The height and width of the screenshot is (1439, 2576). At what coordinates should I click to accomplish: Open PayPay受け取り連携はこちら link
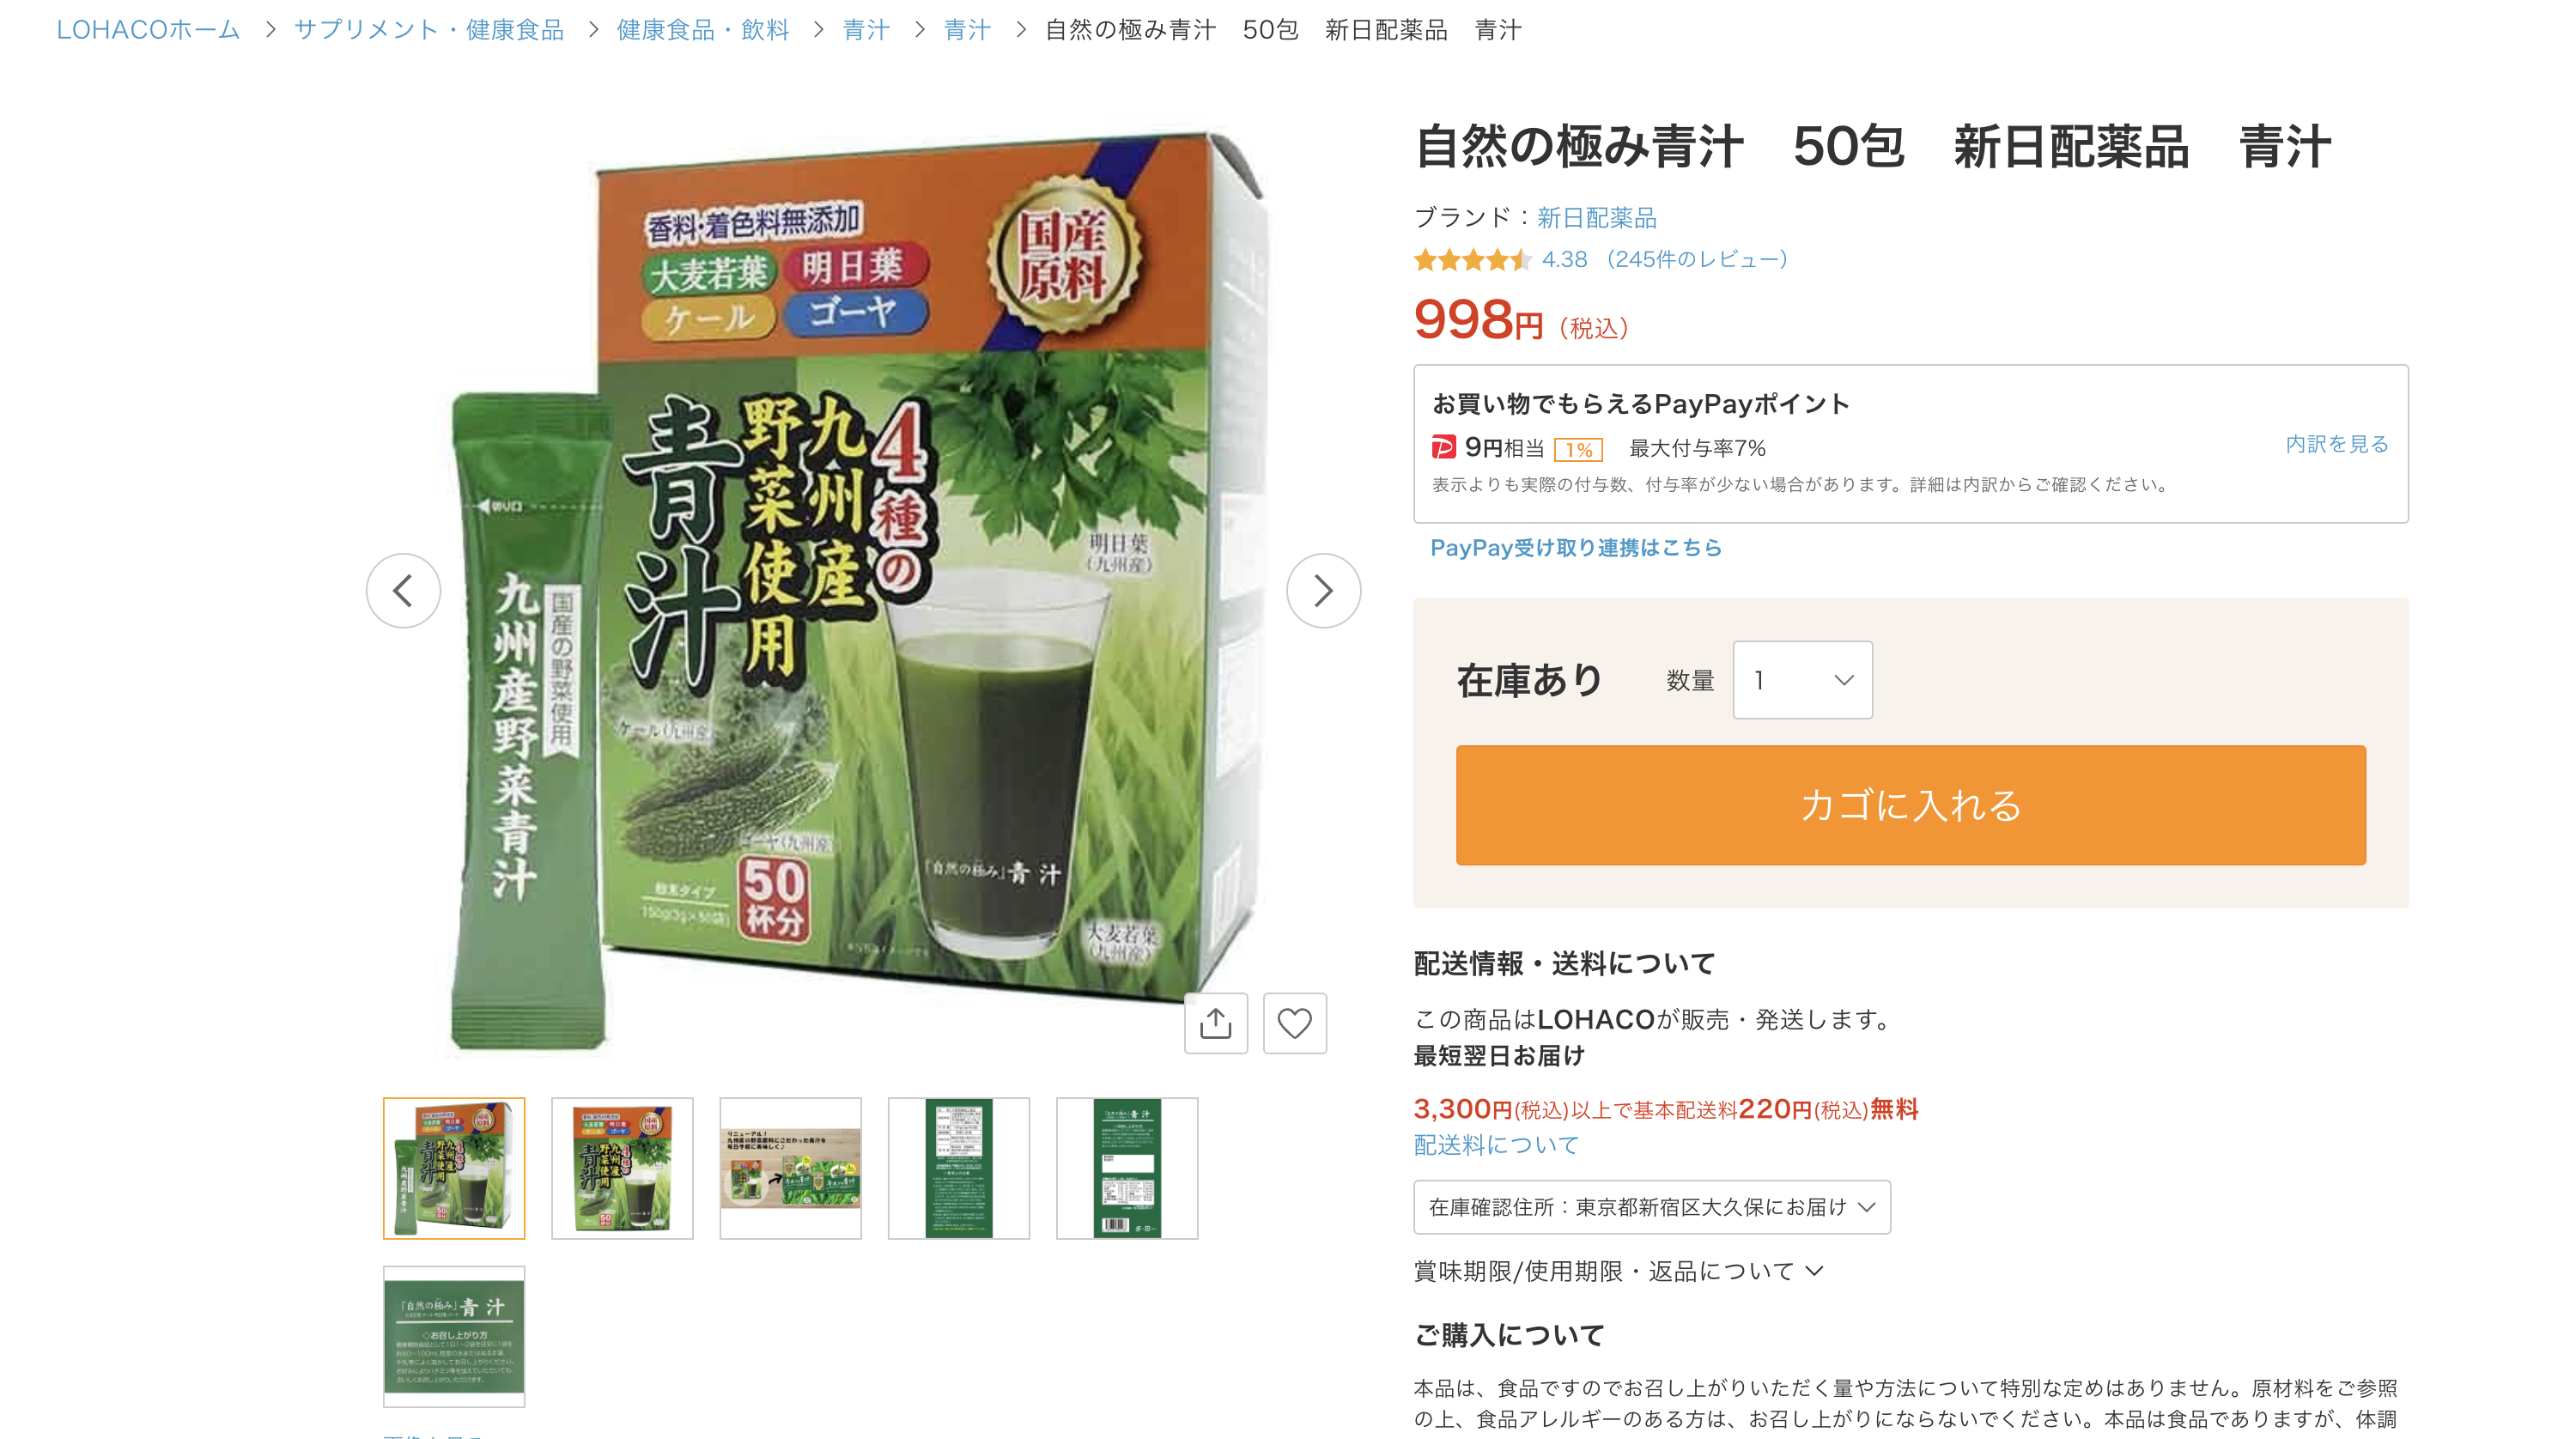(x=1575, y=548)
